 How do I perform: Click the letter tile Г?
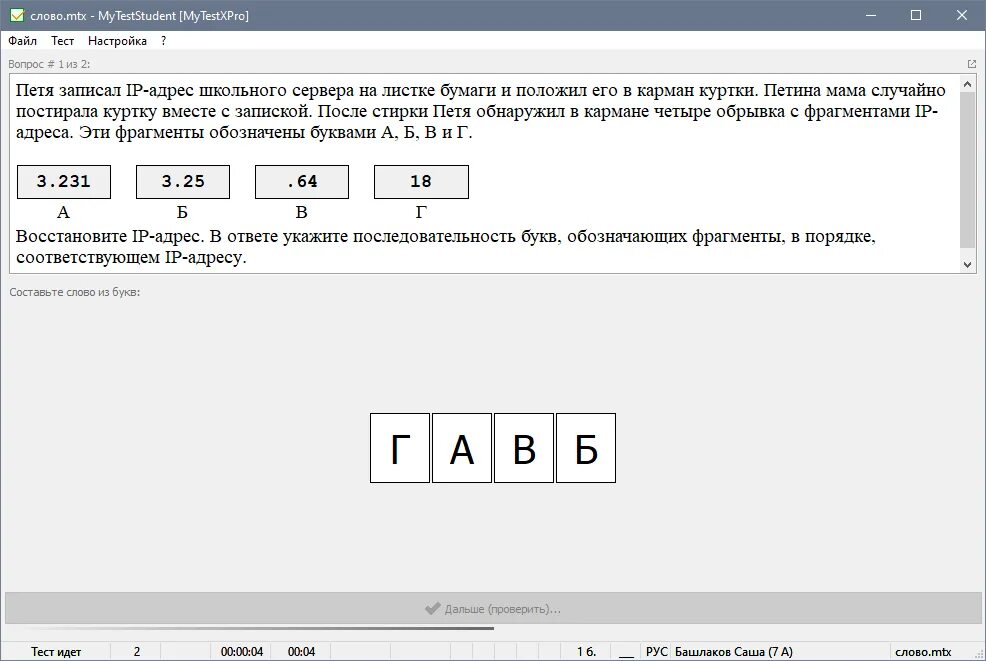pyautogui.click(x=400, y=448)
